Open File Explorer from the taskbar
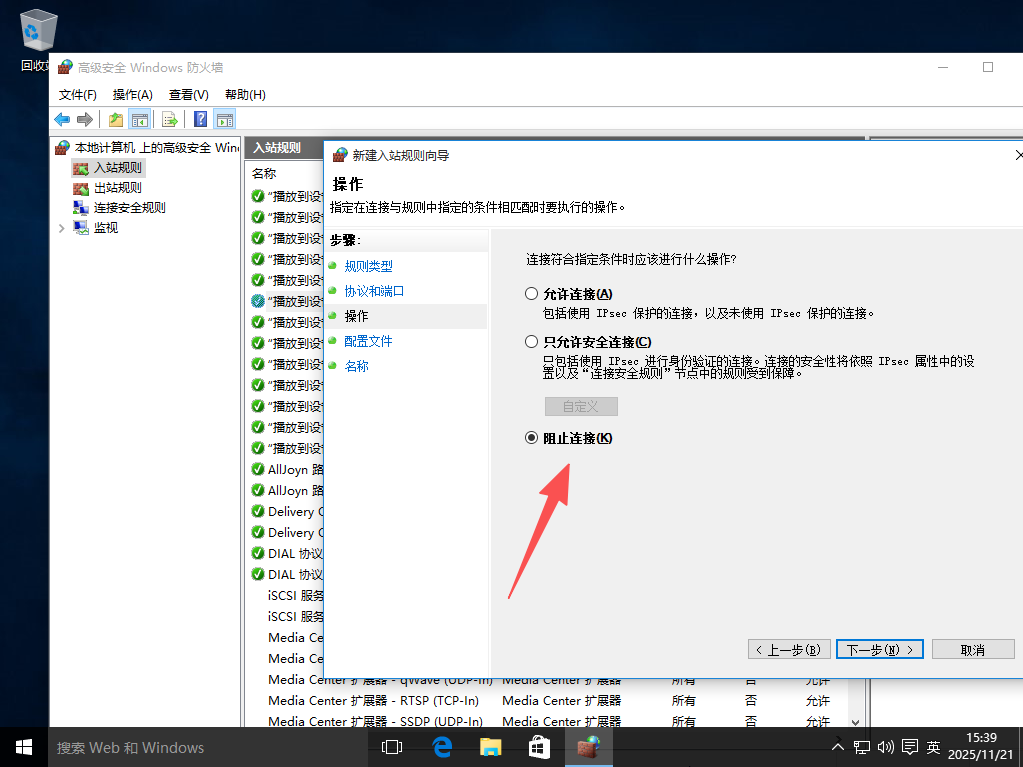Image resolution: width=1023 pixels, height=767 pixels. [491, 747]
